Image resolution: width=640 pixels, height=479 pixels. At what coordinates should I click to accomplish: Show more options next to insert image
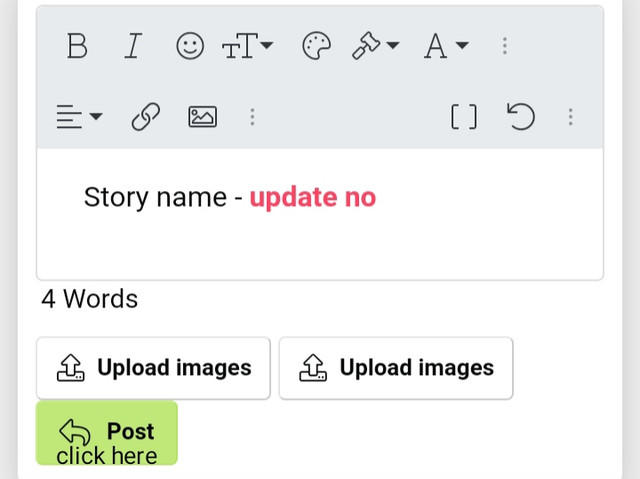pyautogui.click(x=252, y=117)
